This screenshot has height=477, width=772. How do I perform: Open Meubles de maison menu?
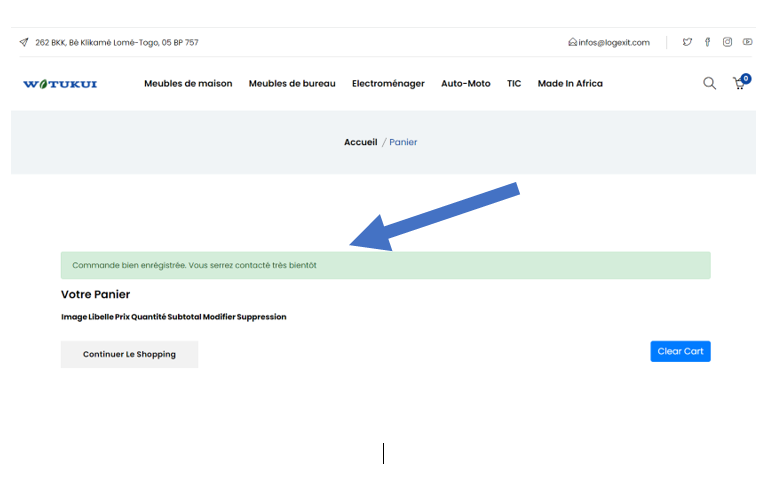(x=188, y=84)
